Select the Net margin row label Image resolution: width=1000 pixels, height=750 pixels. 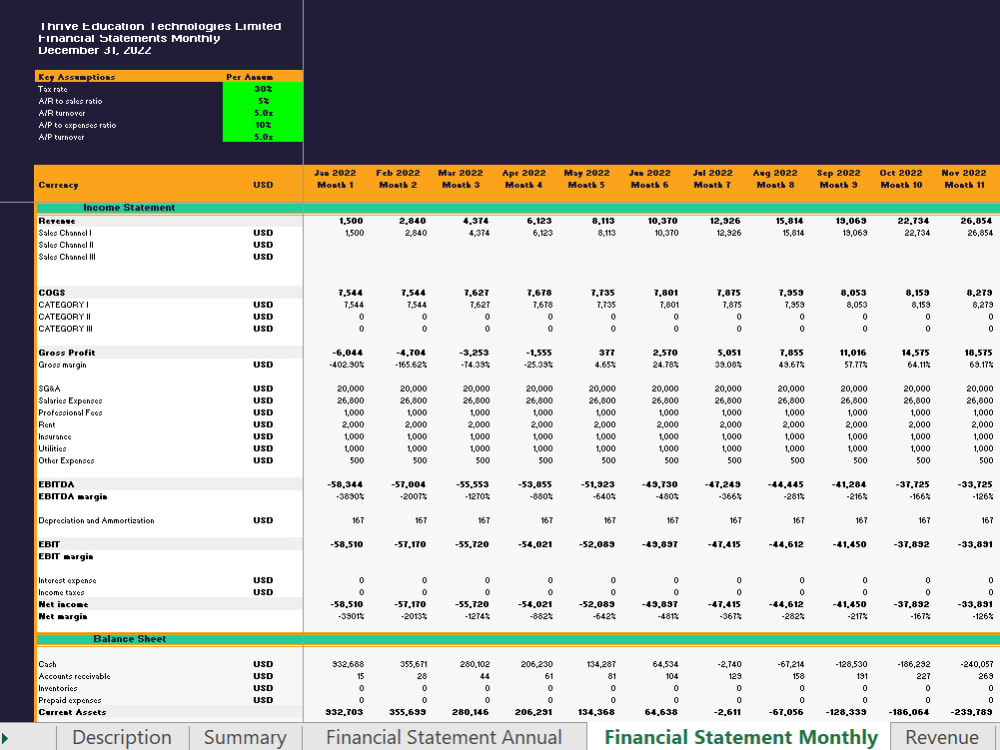click(62, 617)
